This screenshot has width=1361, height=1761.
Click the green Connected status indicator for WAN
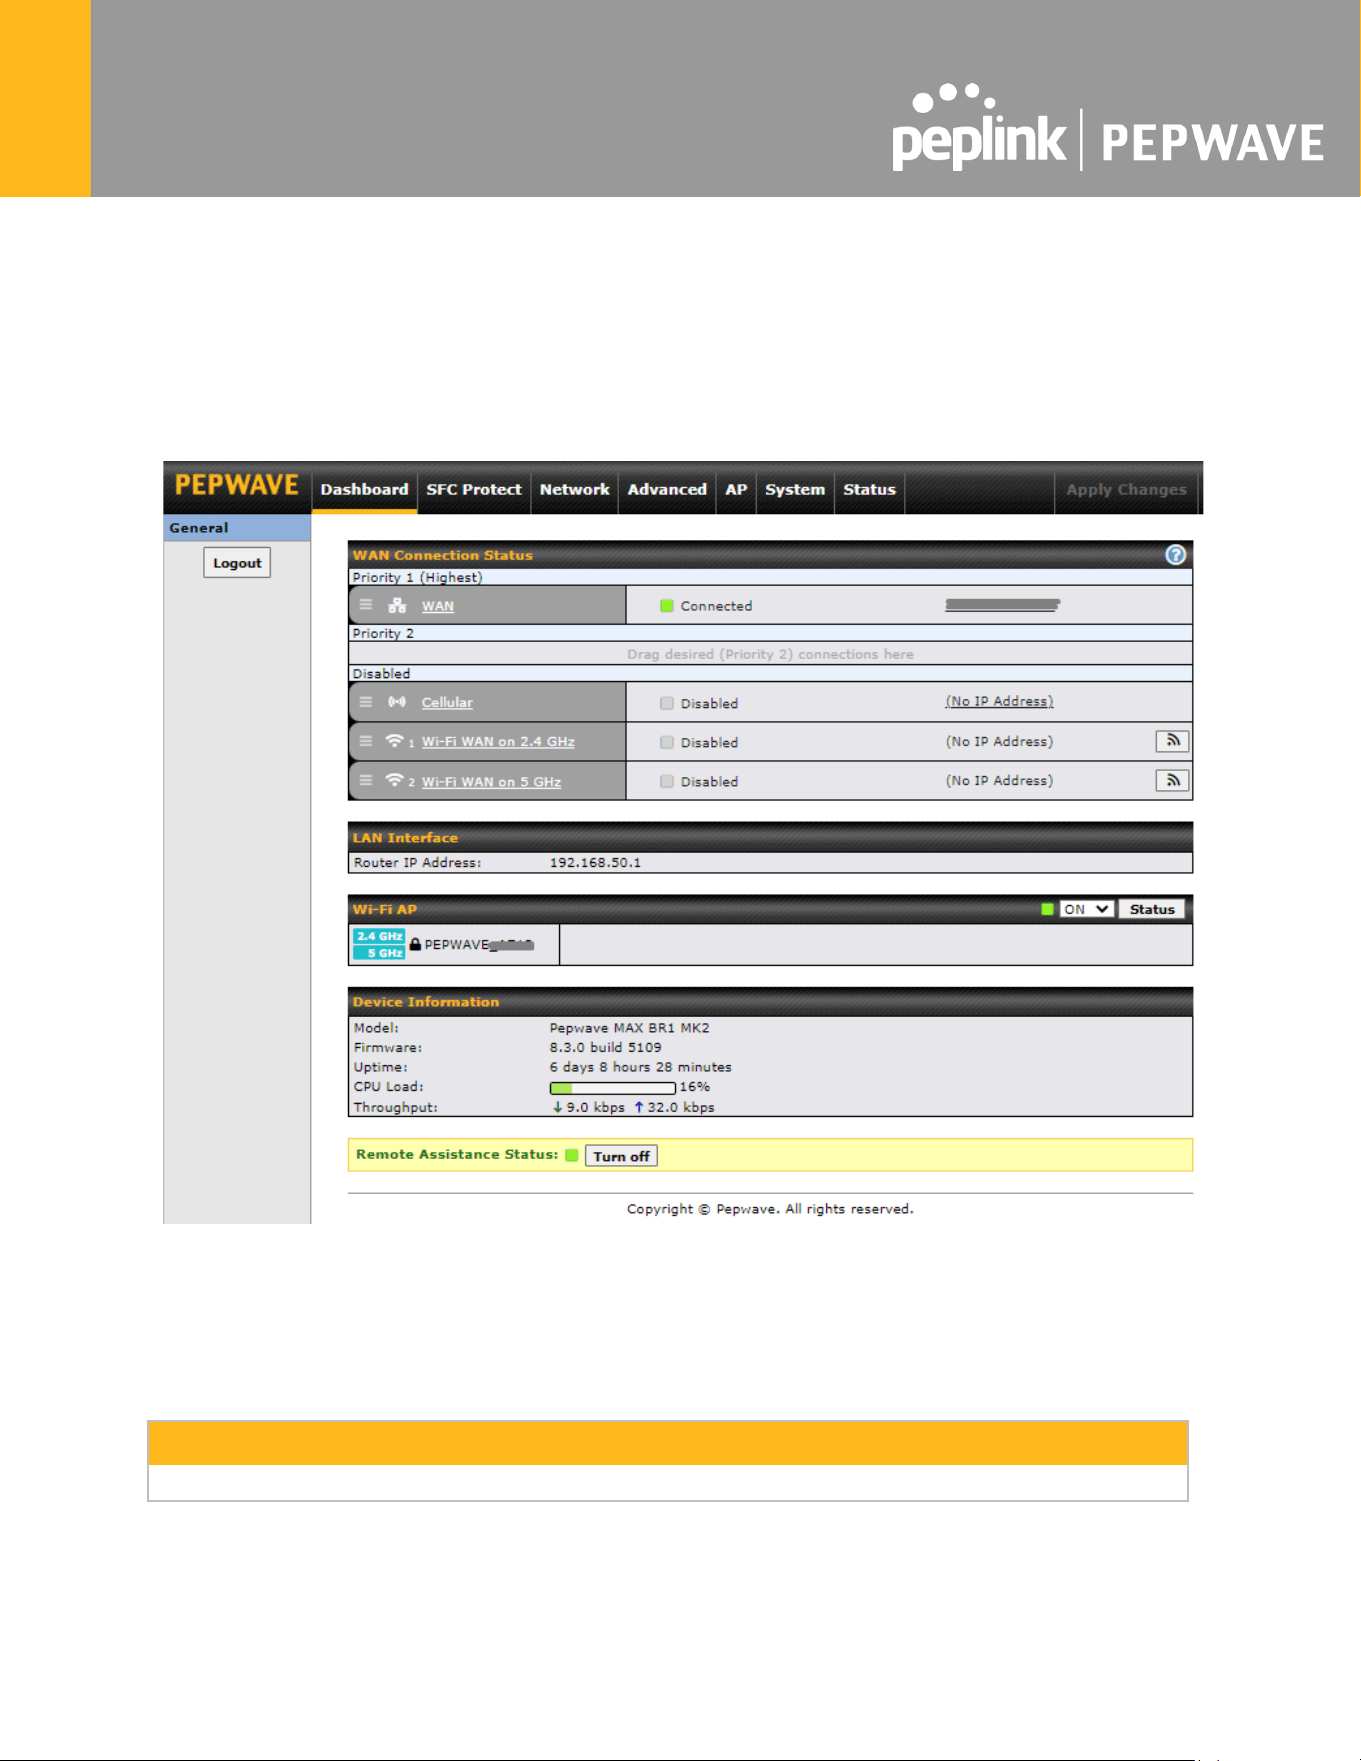[667, 606]
